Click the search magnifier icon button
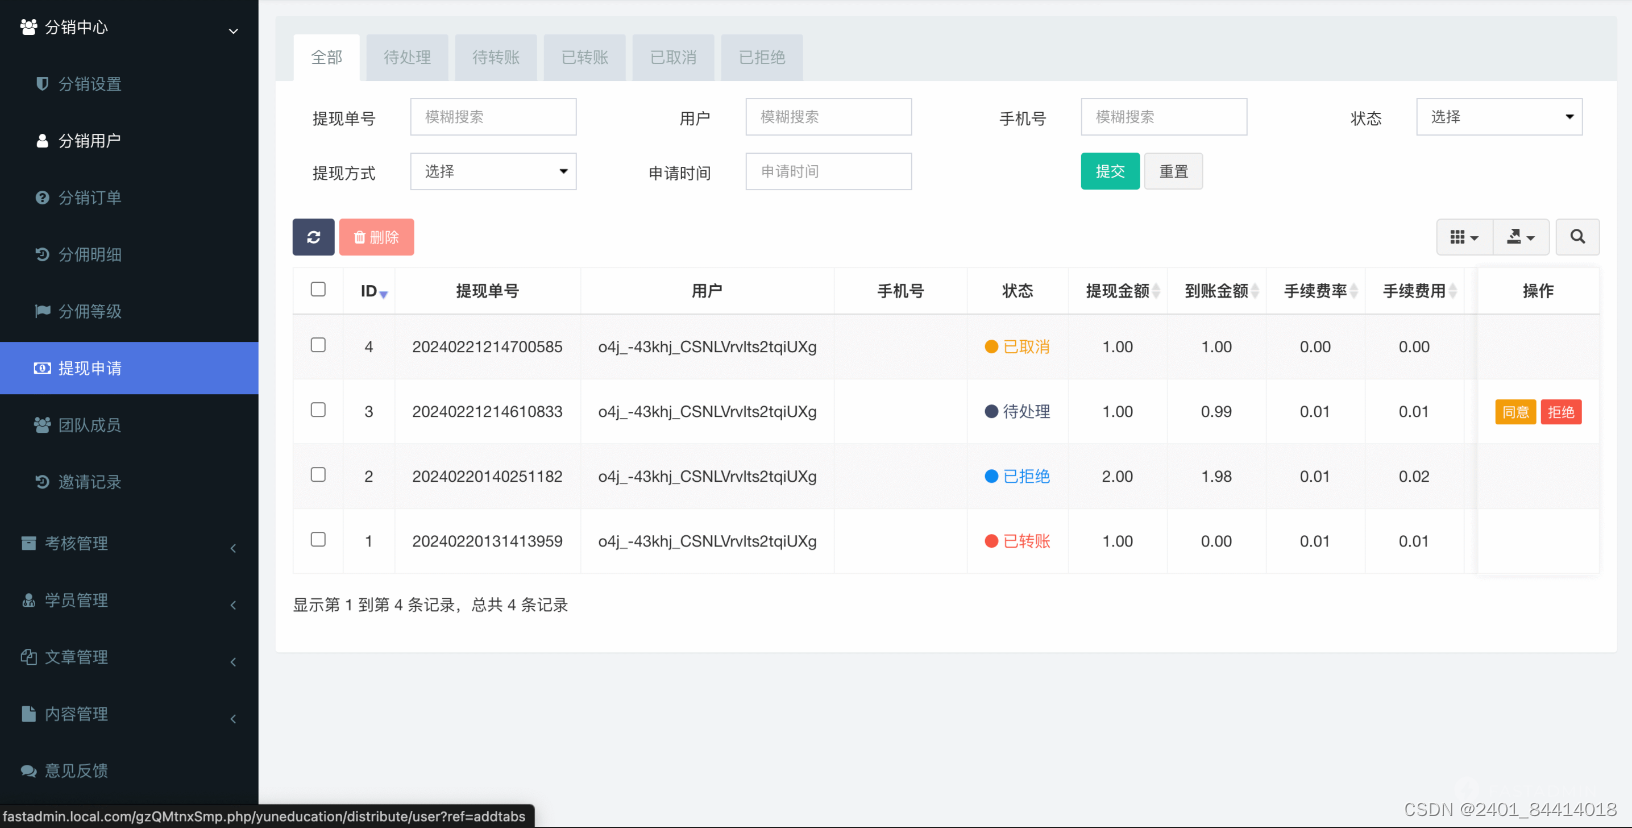Screen dimensions: 1632x828 [x=1577, y=237]
